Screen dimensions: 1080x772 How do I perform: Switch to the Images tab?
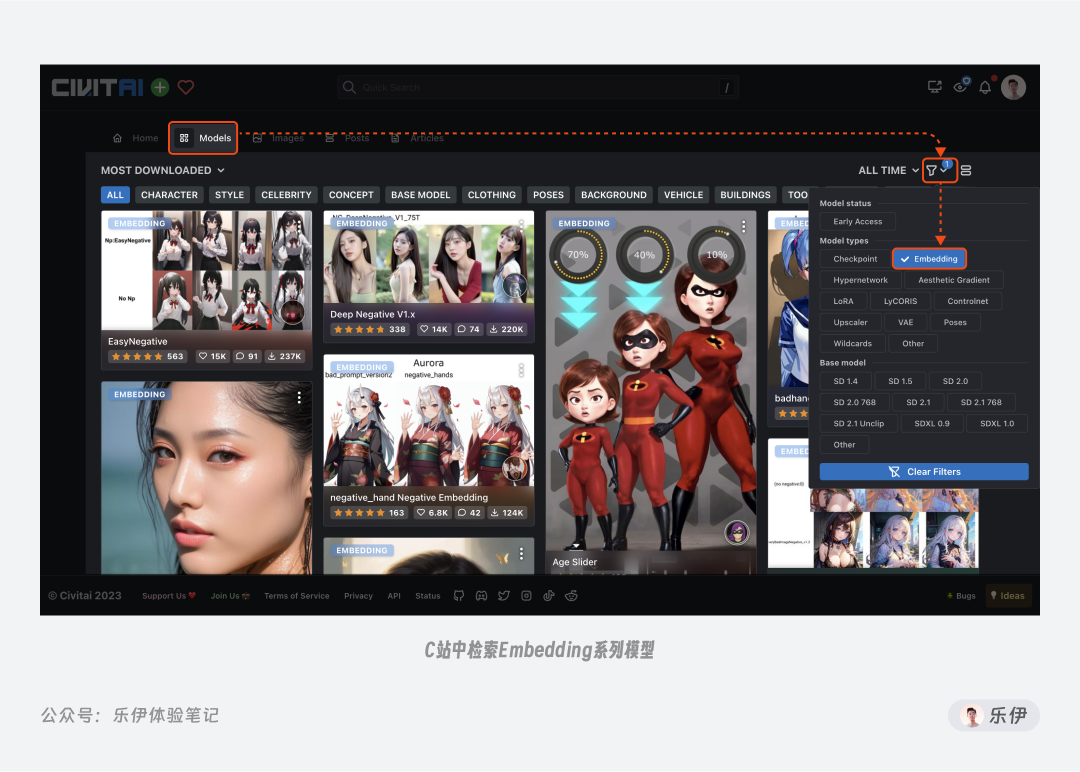tap(278, 138)
